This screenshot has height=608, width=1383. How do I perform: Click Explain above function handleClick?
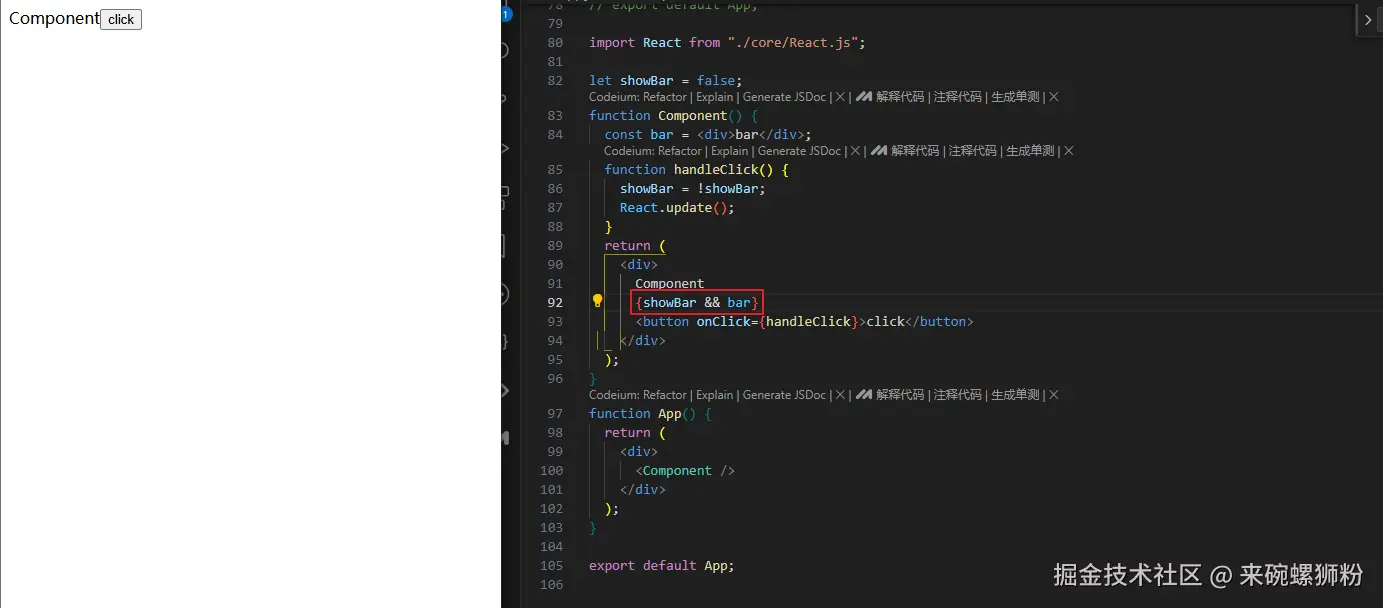pyautogui.click(x=729, y=151)
